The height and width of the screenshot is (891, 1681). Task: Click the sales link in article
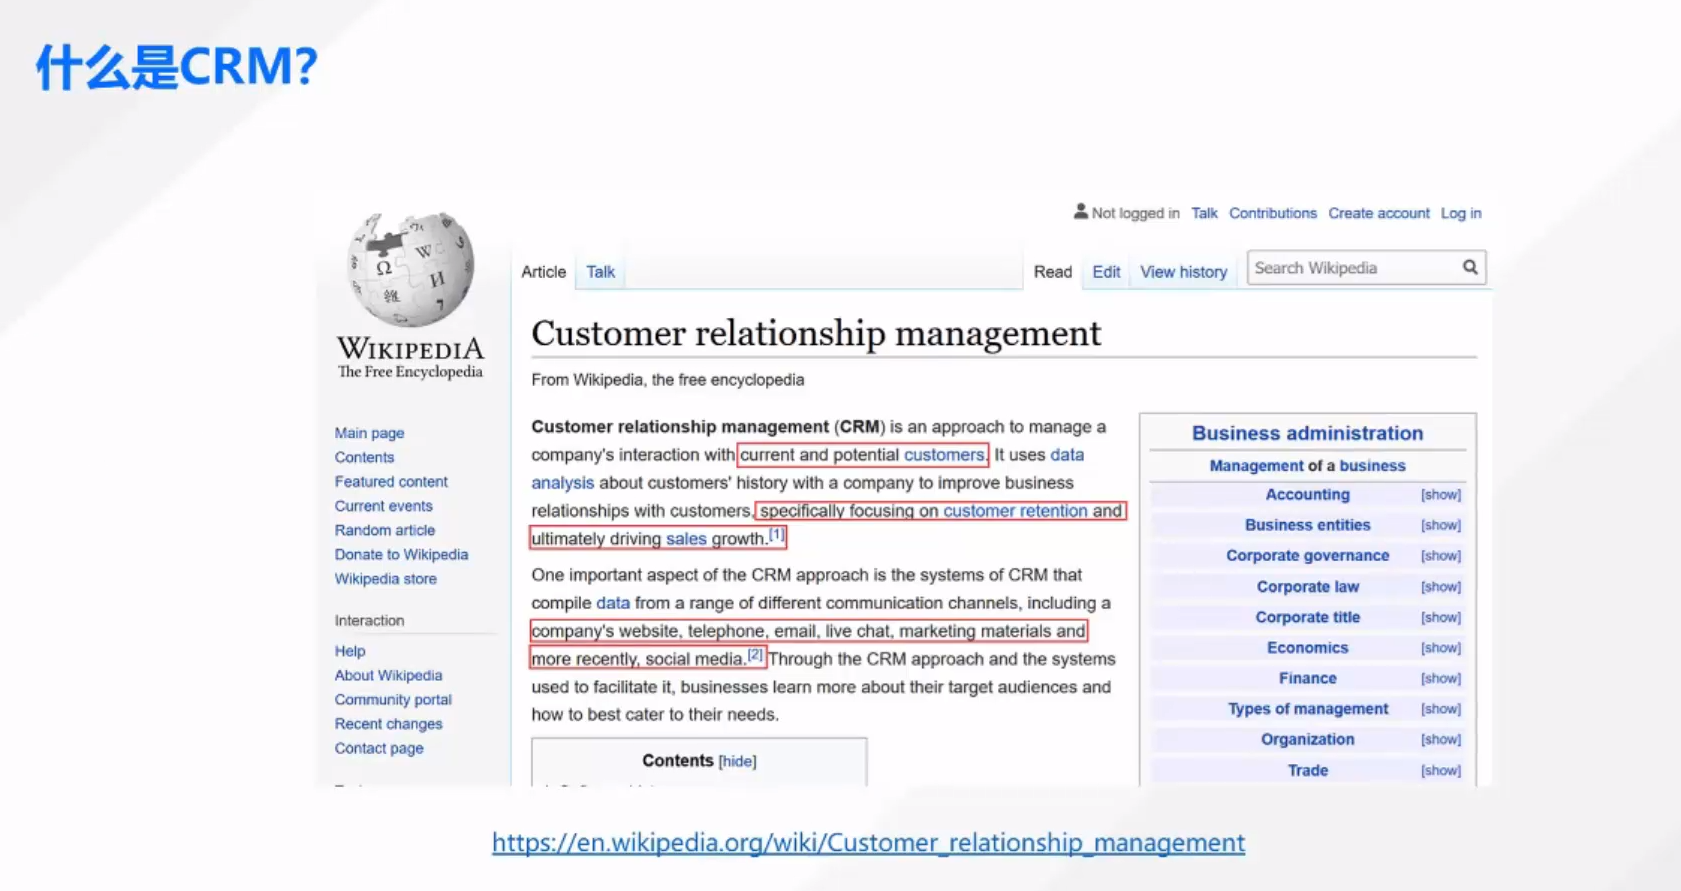[686, 539]
